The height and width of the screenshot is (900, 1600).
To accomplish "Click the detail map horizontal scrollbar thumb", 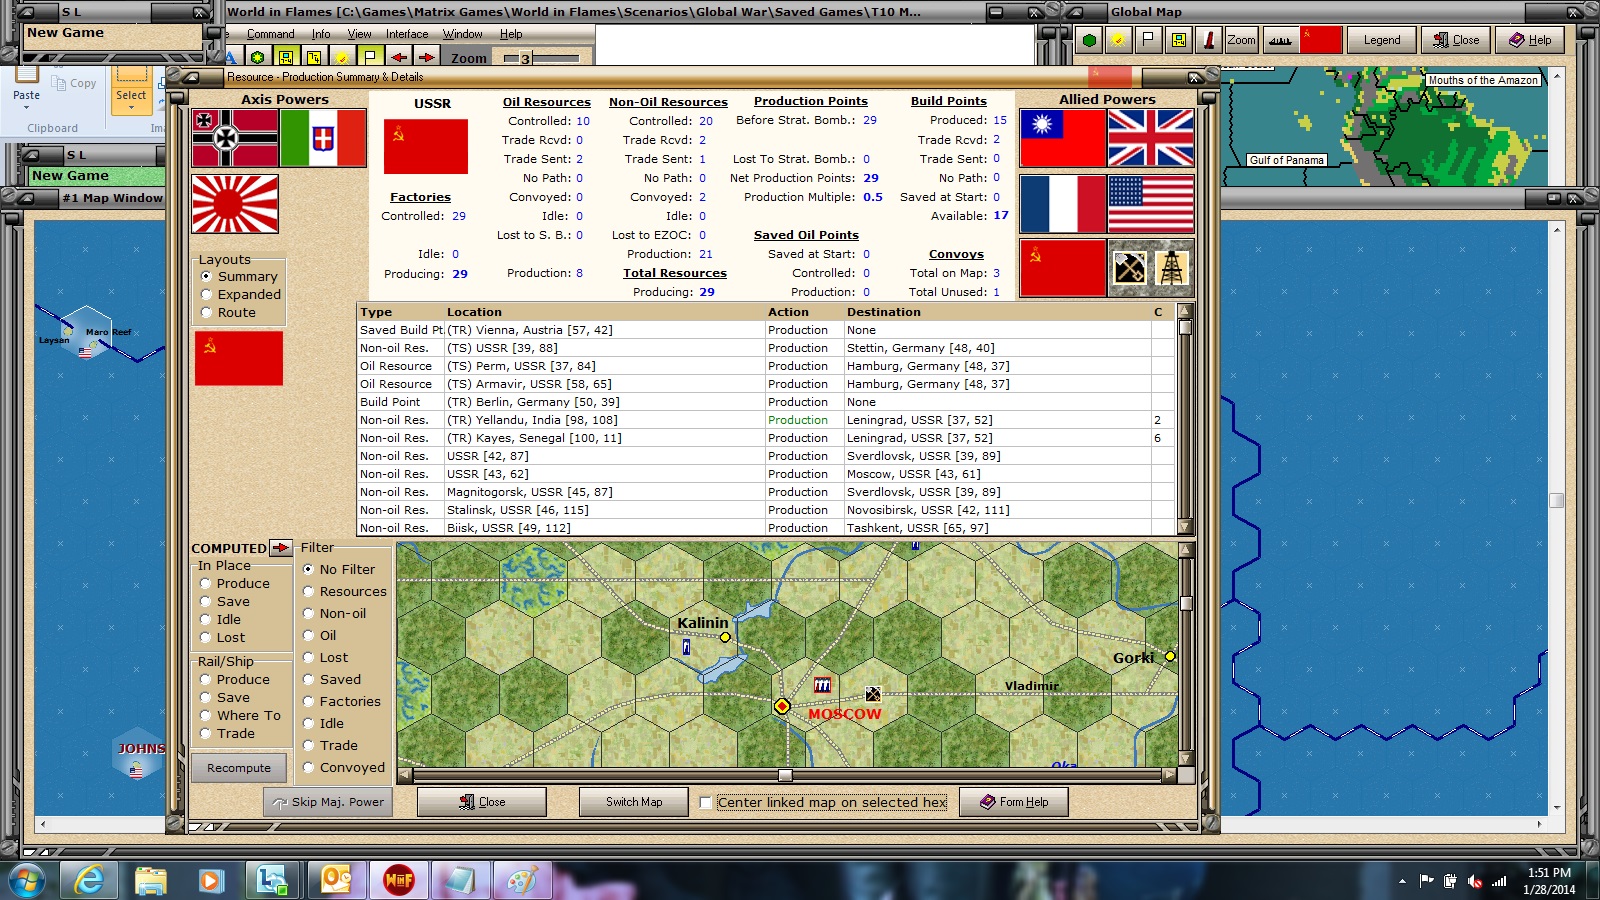I will pos(785,775).
